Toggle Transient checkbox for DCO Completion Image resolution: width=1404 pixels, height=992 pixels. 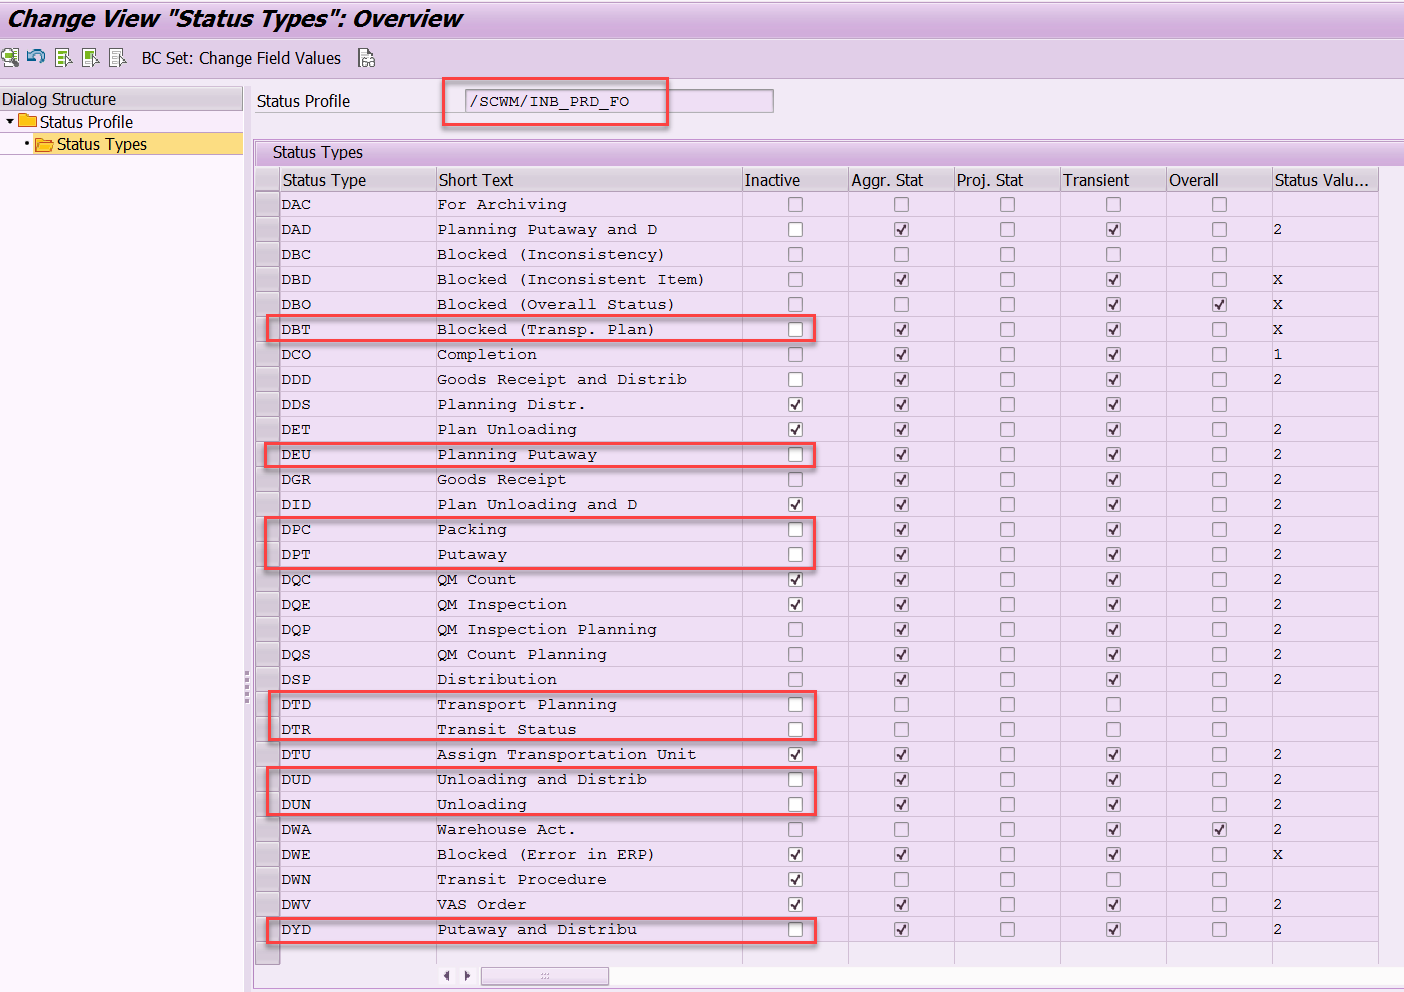point(1113,354)
